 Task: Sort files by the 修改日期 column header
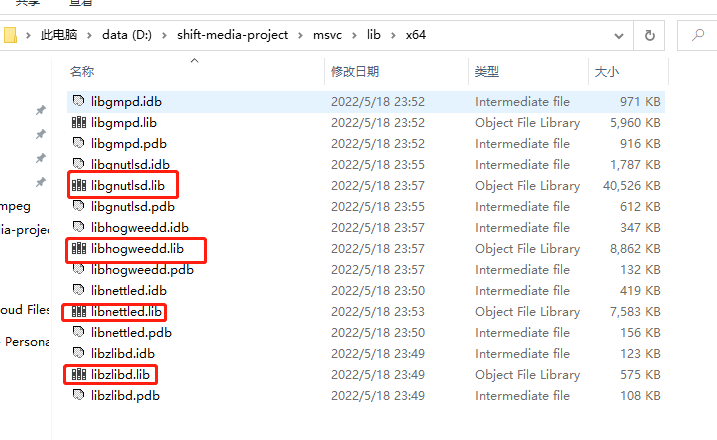point(355,72)
